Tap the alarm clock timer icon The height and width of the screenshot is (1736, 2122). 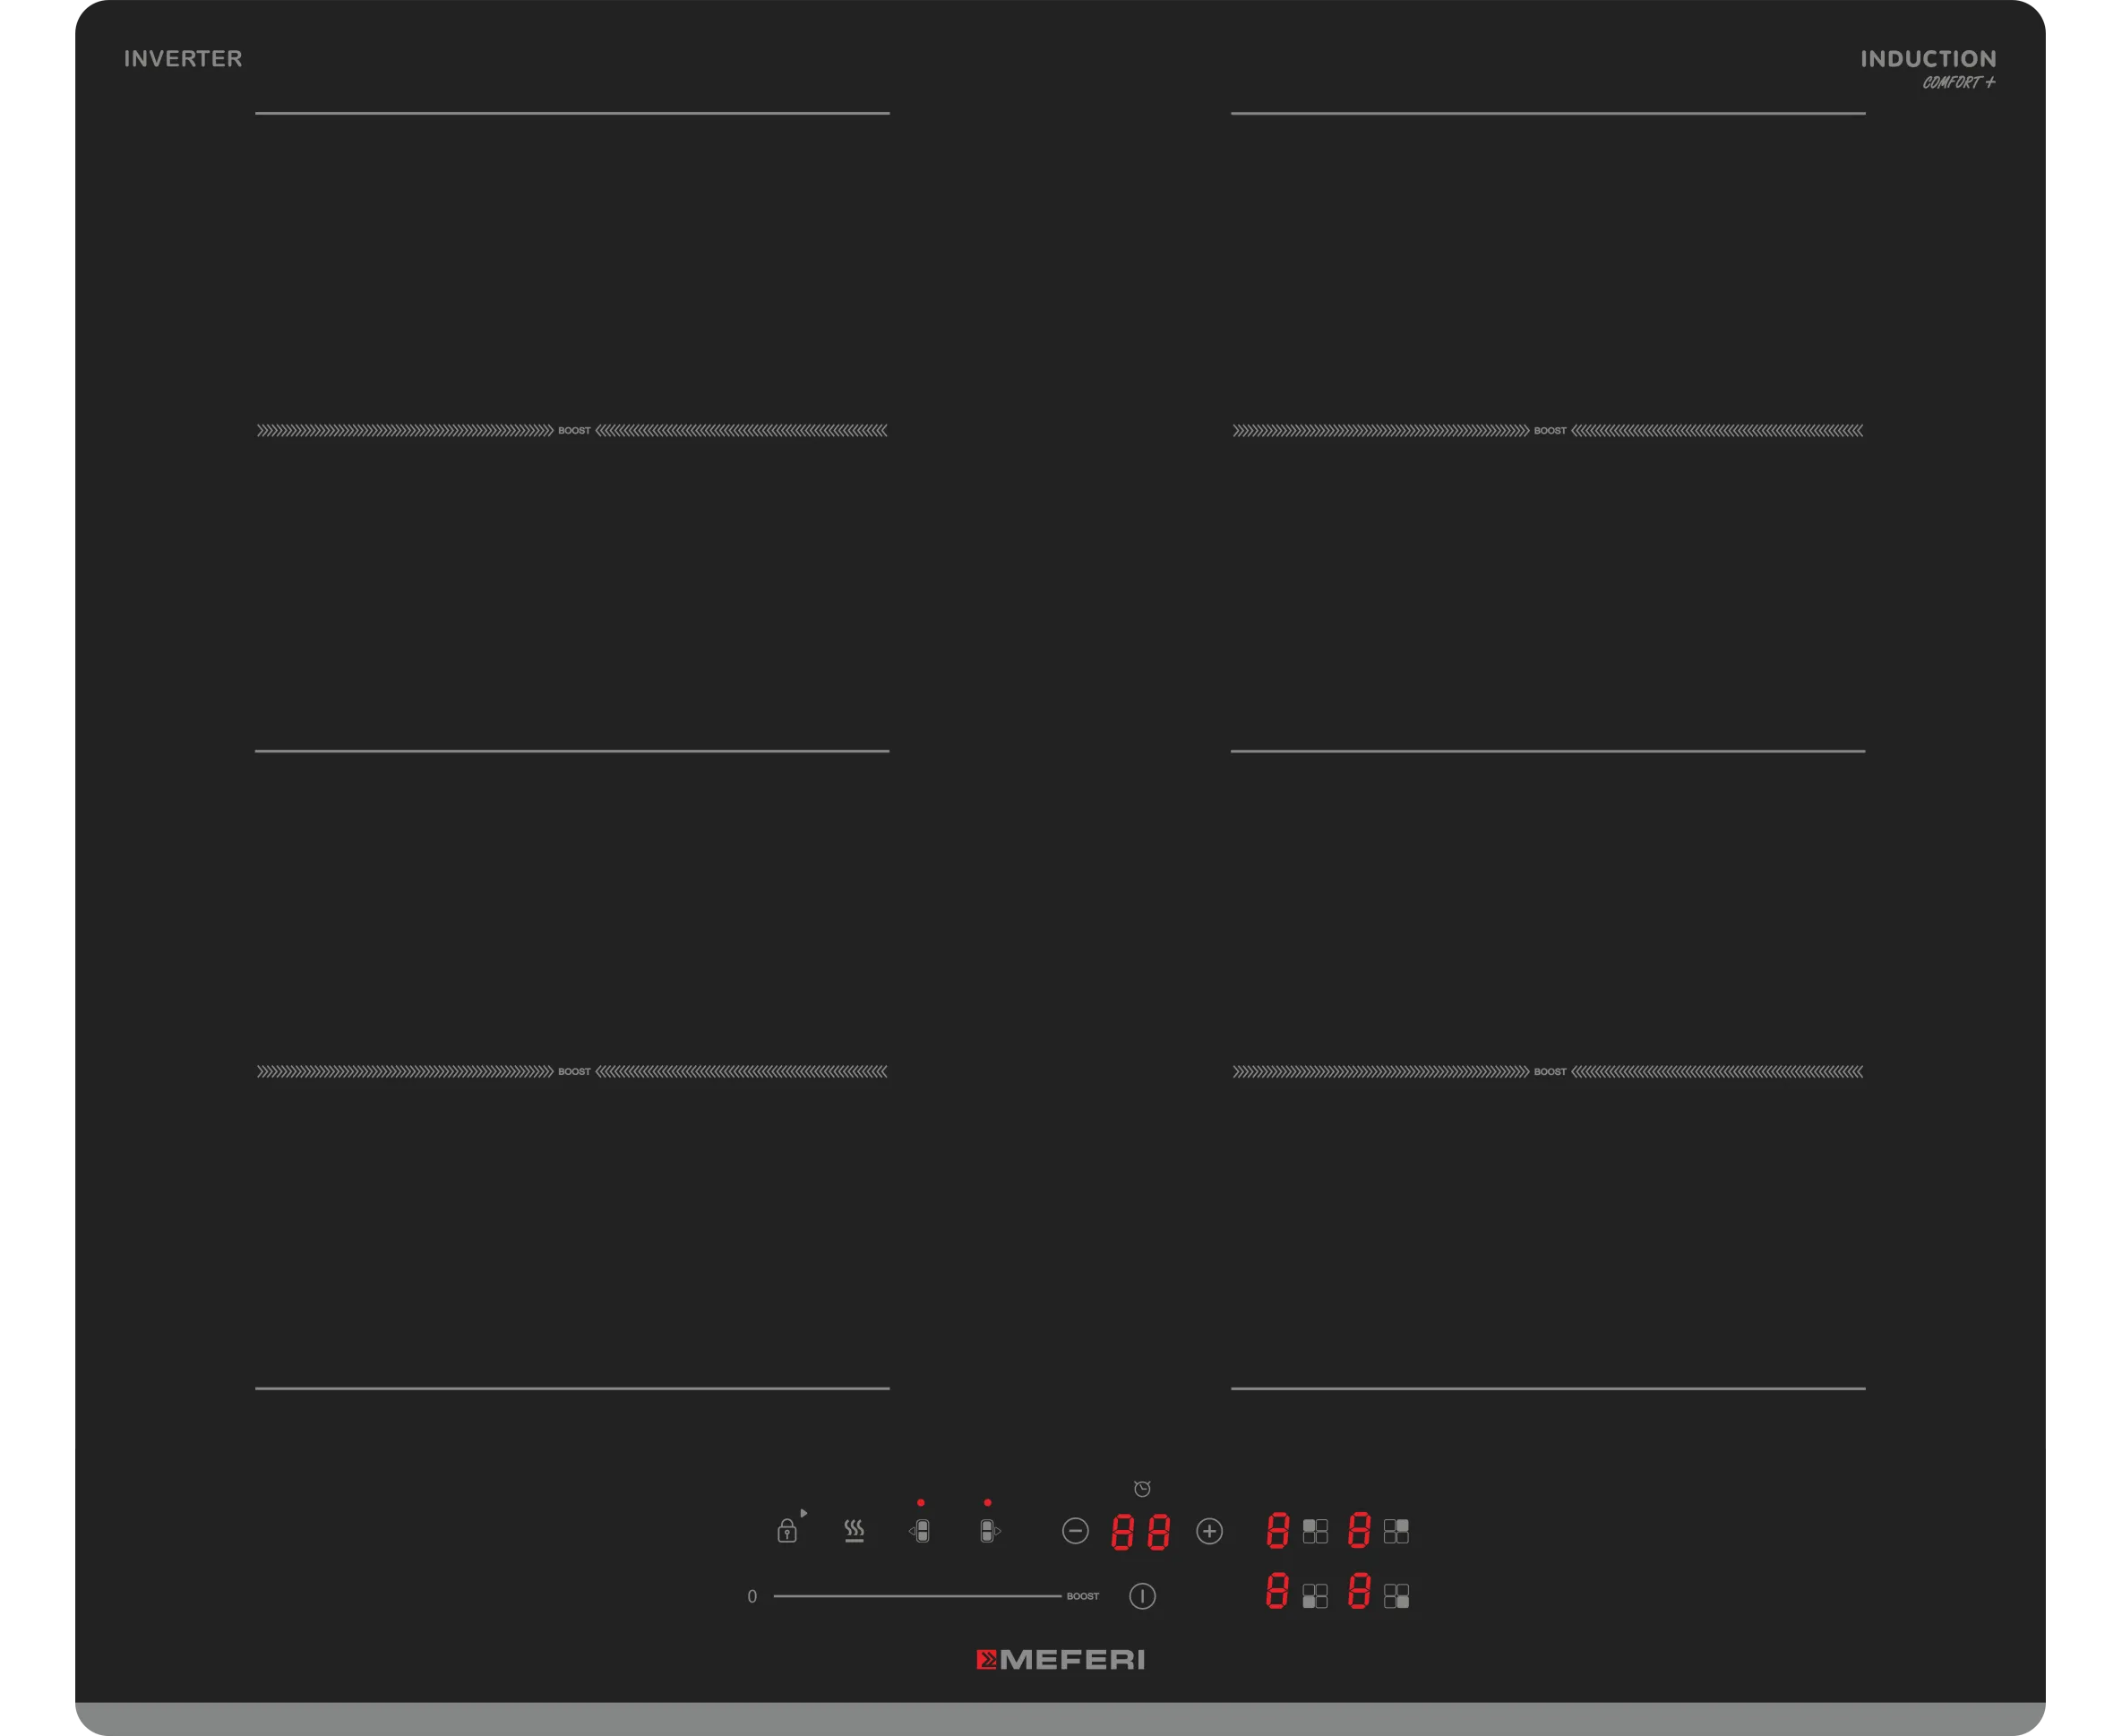[x=1142, y=1489]
